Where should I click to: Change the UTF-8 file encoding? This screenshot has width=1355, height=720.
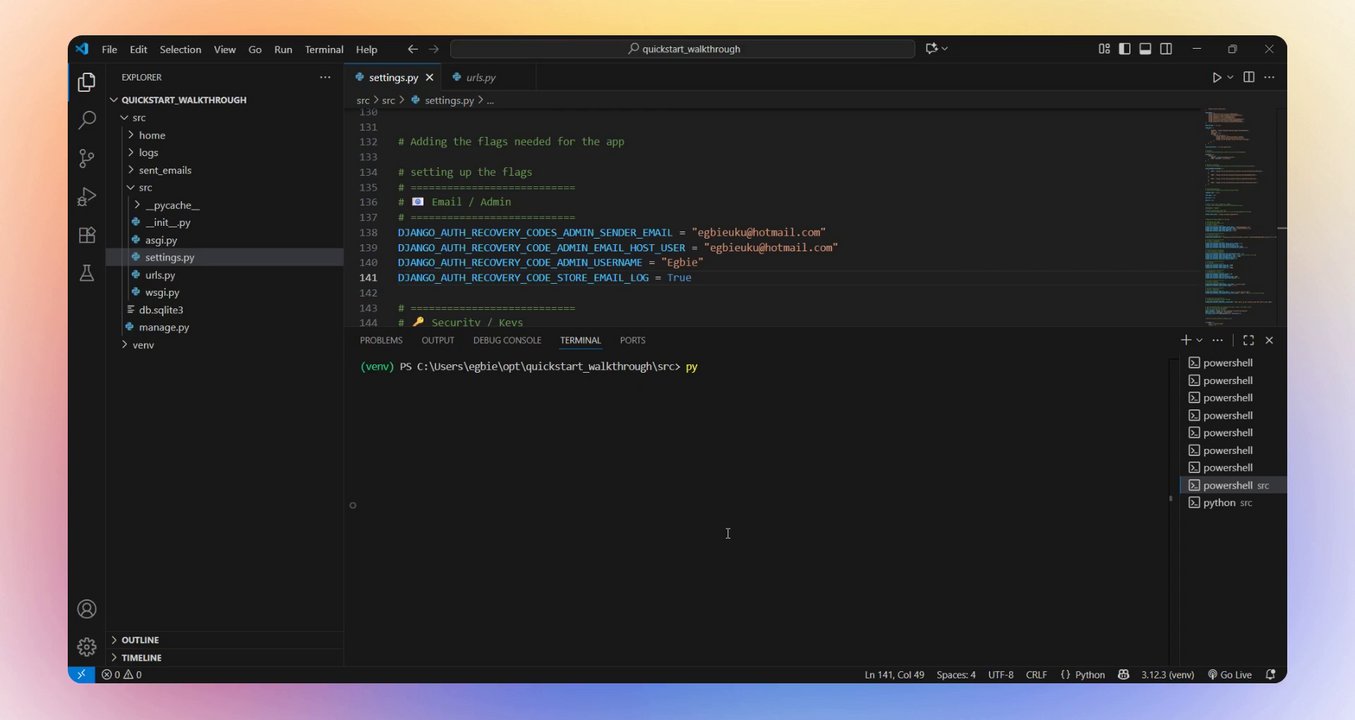(1001, 675)
